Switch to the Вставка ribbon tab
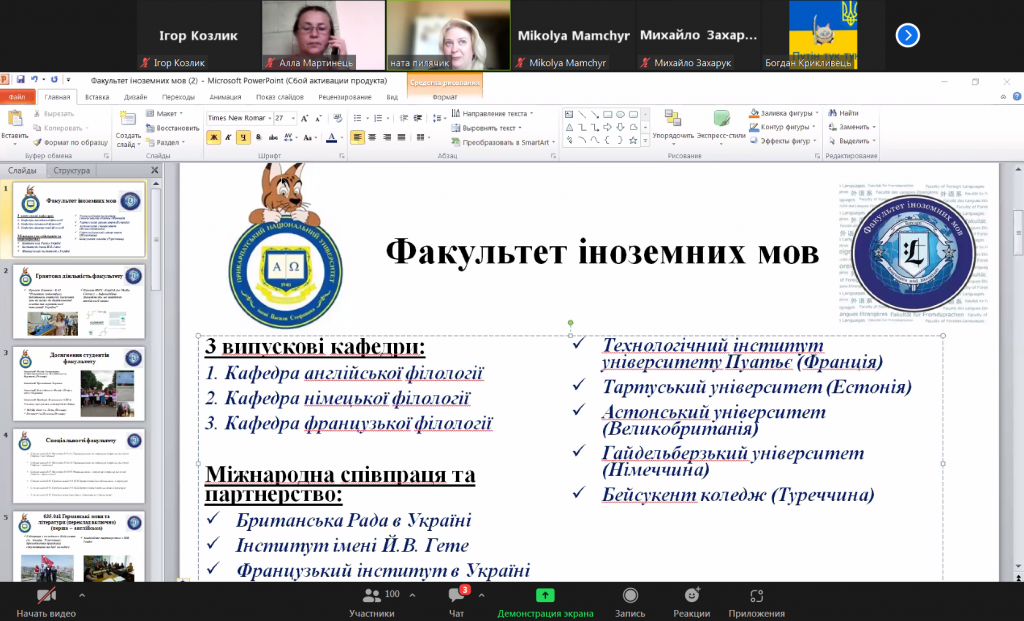The width and height of the screenshot is (1024, 621). (97, 97)
